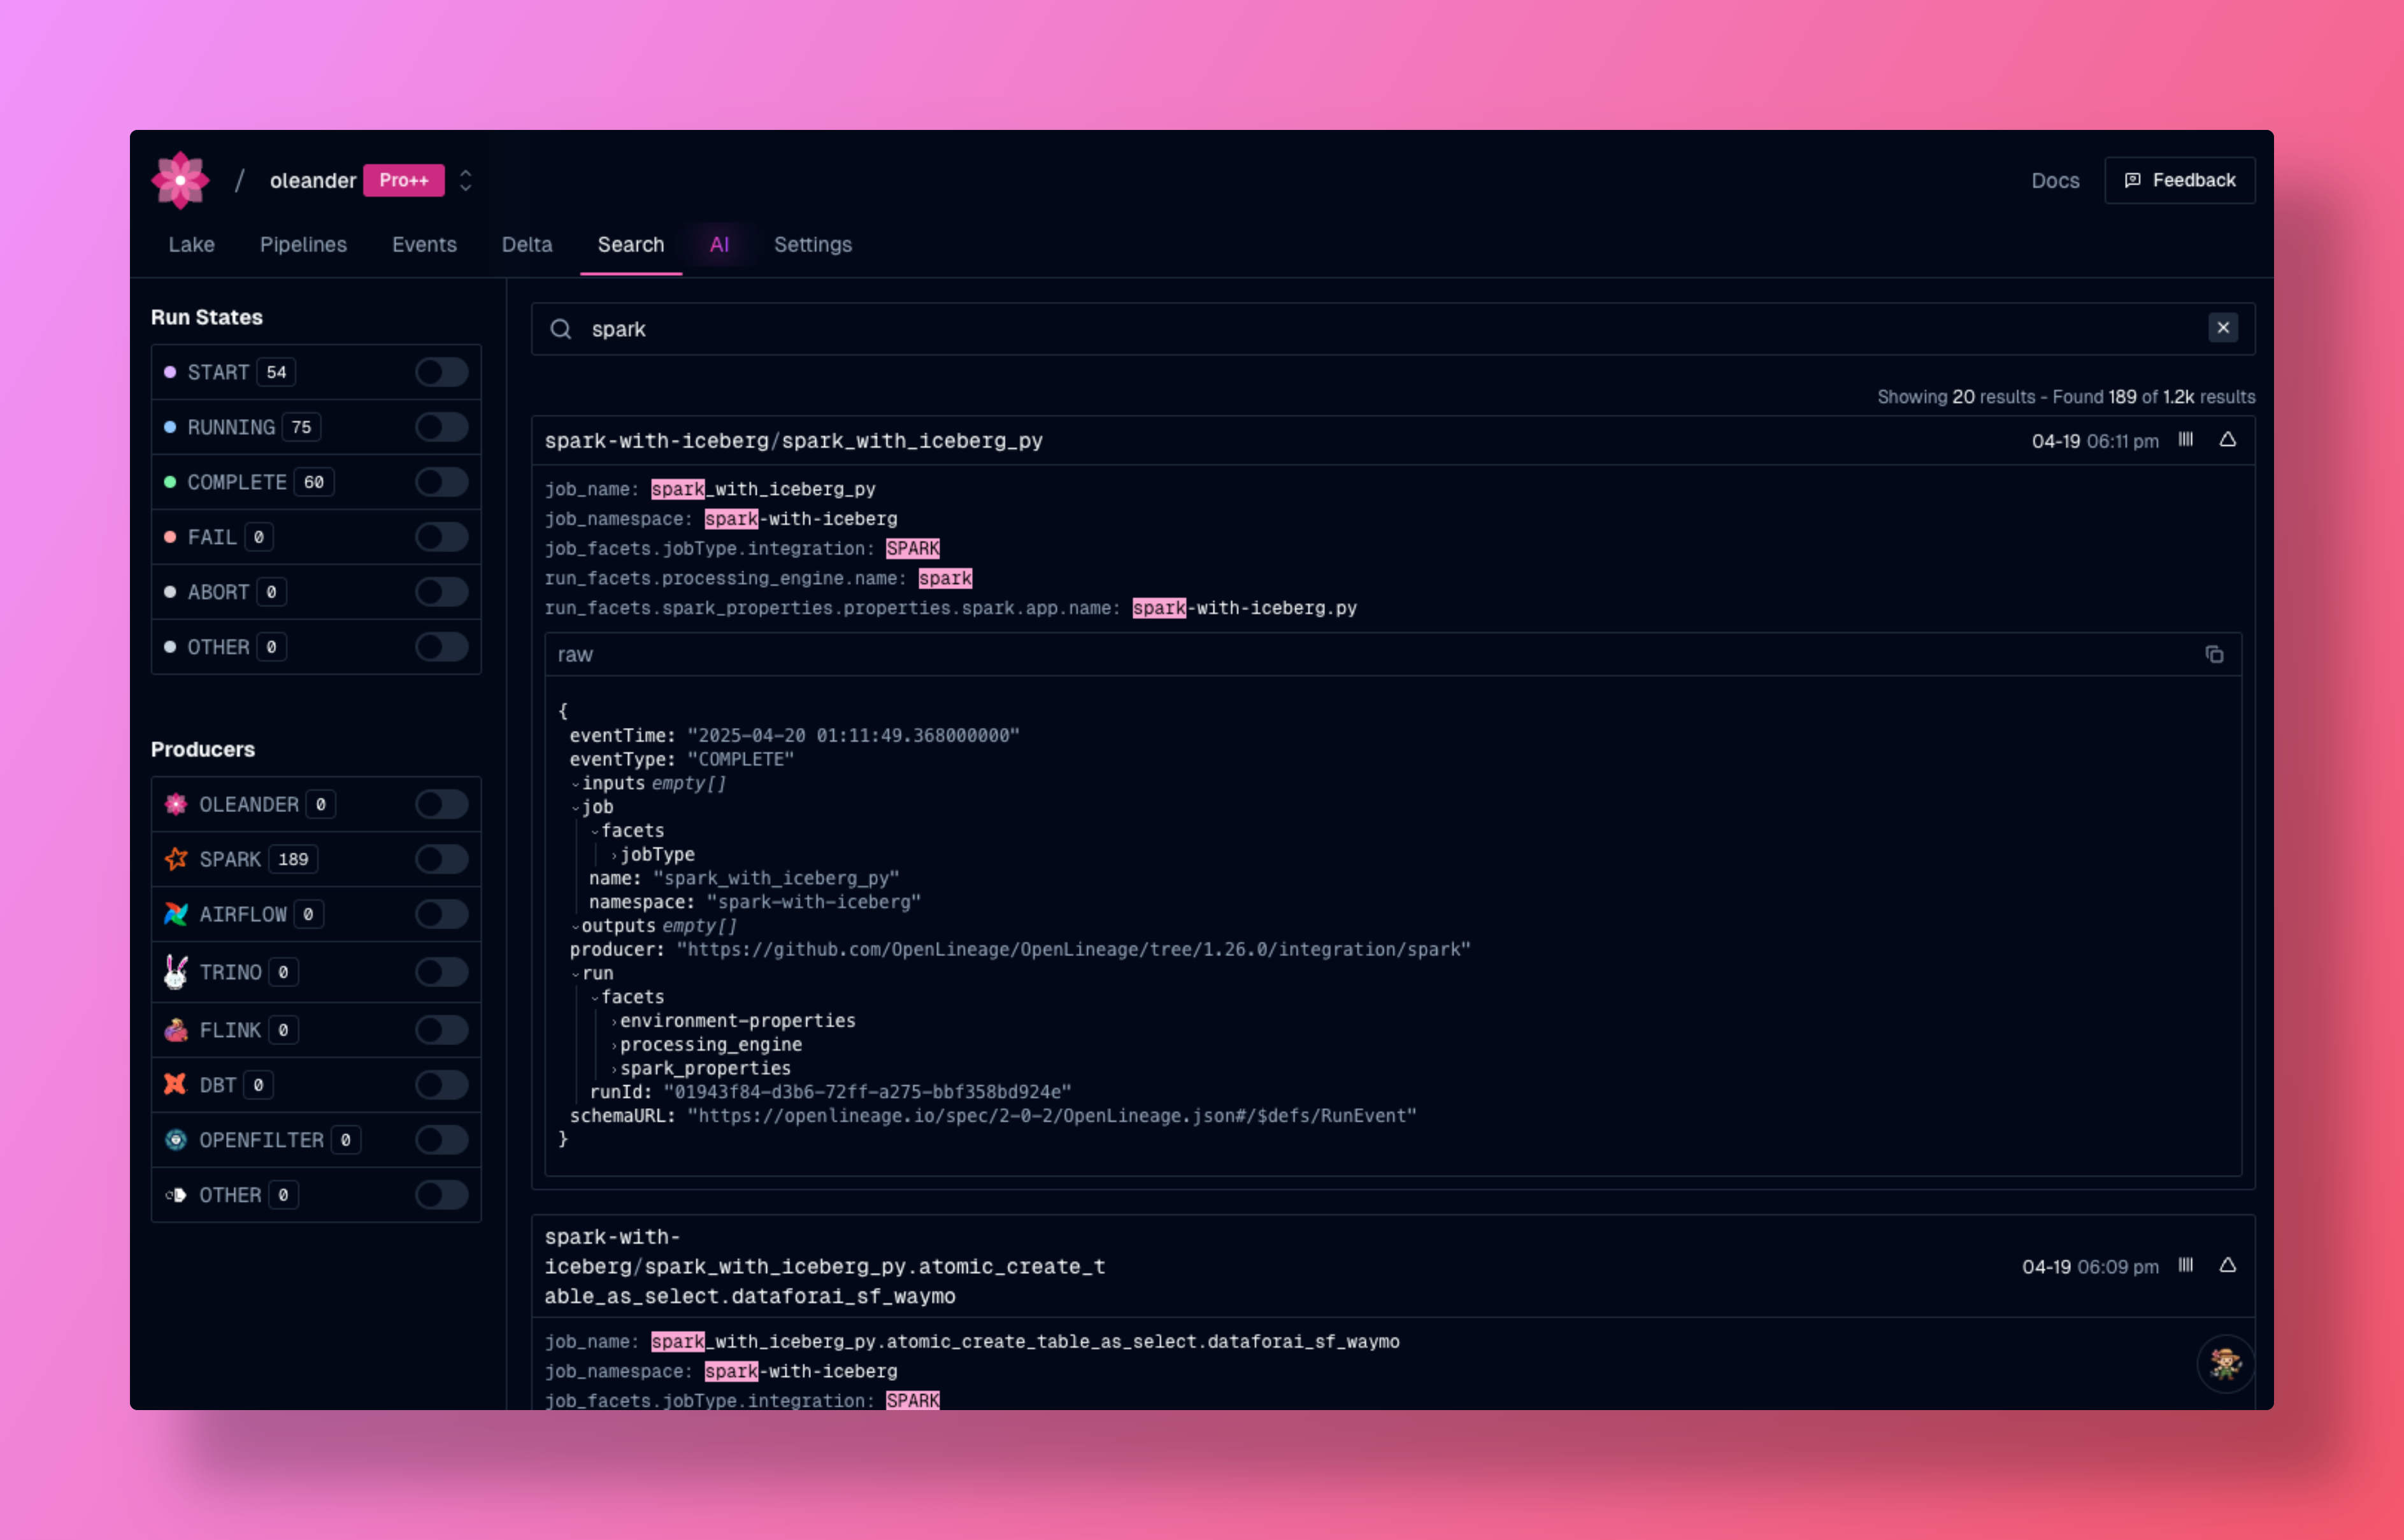Copy the raw JSON with copy icon
Screen dimensions: 2404x1540
click(x=2214, y=655)
